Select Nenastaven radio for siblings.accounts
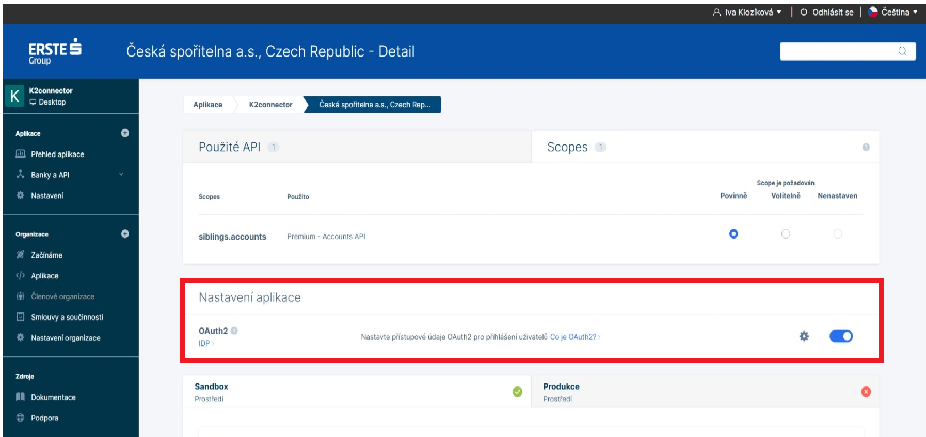Viewport: 926px width, 437px height. (x=837, y=234)
